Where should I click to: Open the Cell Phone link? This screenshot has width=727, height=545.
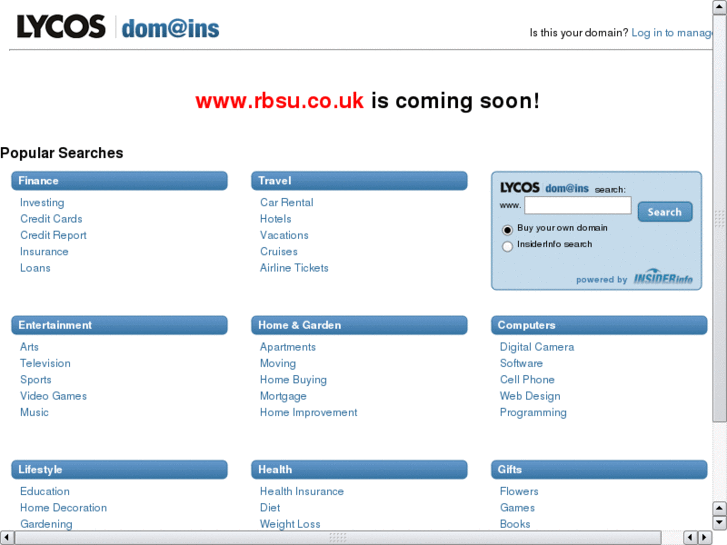527,379
